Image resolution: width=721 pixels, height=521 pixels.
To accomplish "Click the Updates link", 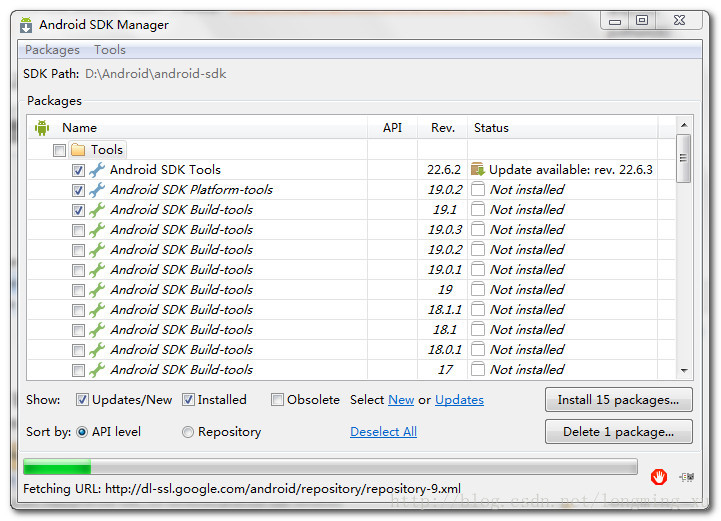I will pos(459,400).
